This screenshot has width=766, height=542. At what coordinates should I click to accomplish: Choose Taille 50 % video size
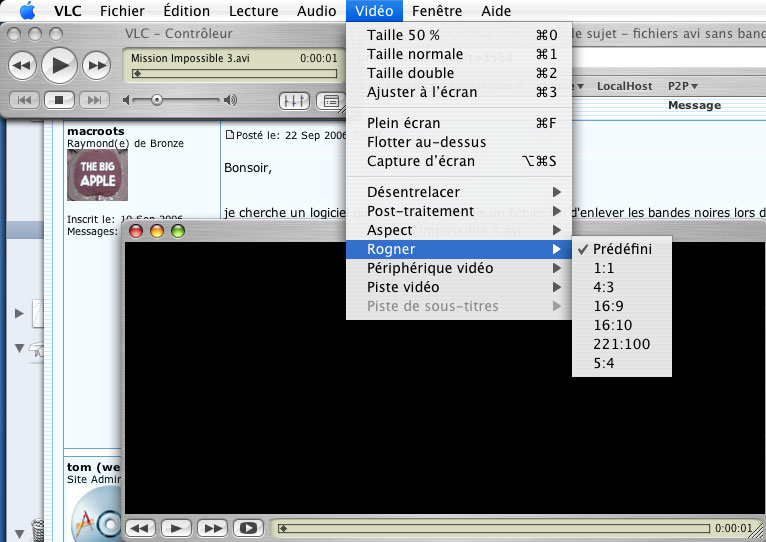[459, 35]
